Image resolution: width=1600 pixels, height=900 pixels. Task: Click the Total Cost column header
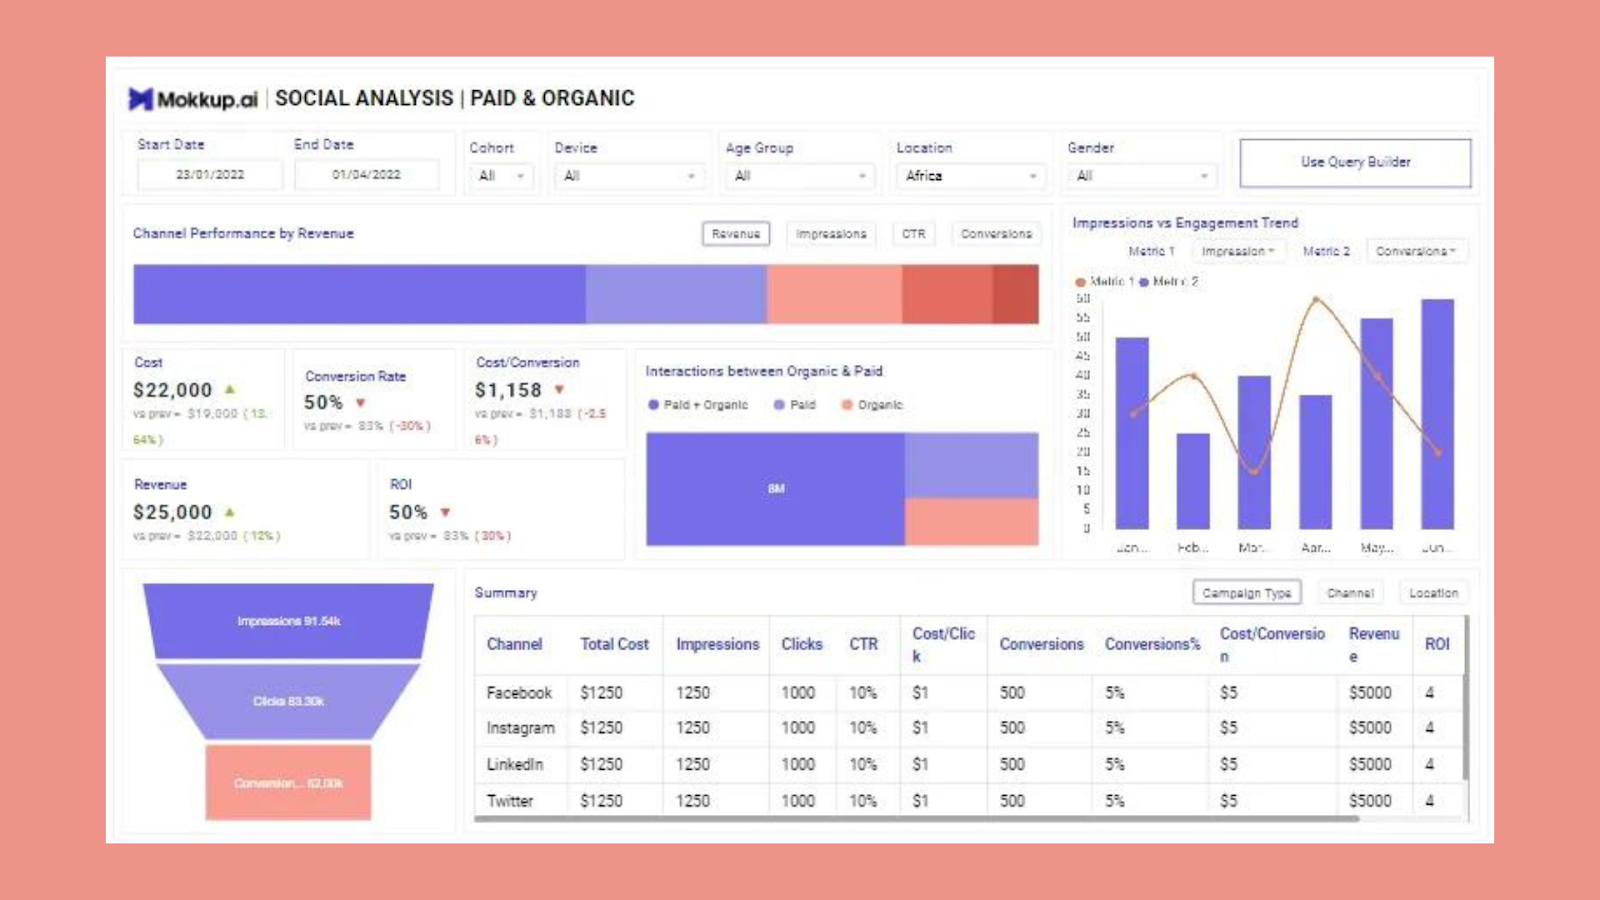[614, 645]
